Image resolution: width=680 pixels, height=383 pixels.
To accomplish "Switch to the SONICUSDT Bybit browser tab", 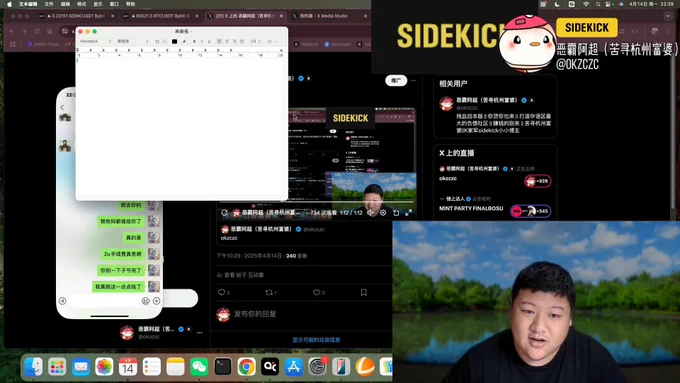I will click(76, 16).
